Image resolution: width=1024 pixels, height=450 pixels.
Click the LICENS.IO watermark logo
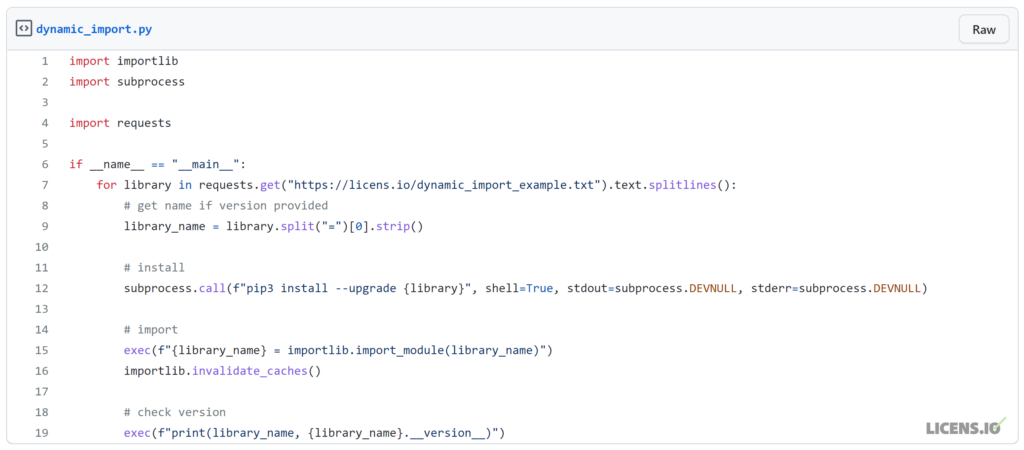[x=966, y=426]
